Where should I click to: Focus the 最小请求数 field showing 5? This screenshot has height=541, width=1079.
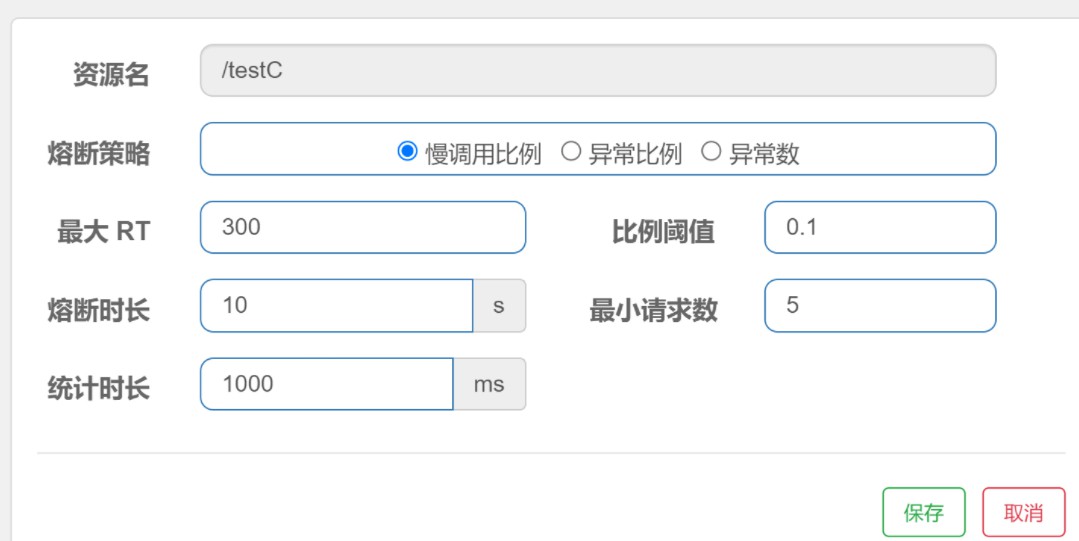point(880,306)
